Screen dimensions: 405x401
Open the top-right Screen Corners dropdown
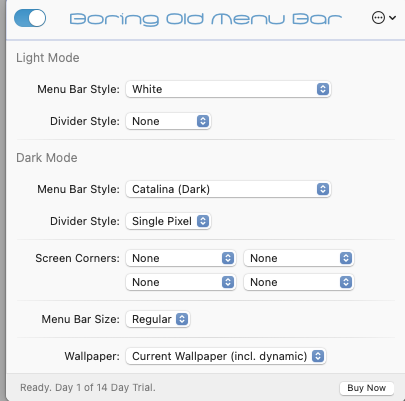(299, 258)
